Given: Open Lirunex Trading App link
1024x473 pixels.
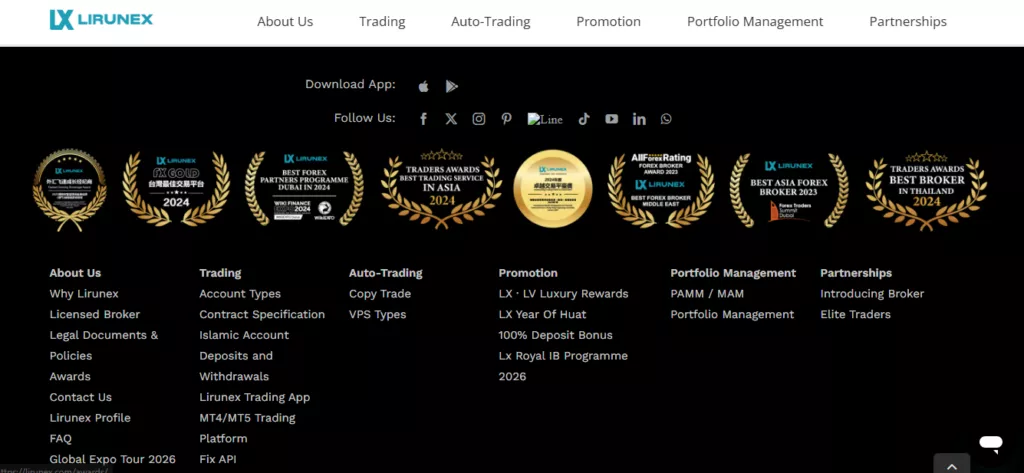Looking at the screenshot, I should [255, 397].
